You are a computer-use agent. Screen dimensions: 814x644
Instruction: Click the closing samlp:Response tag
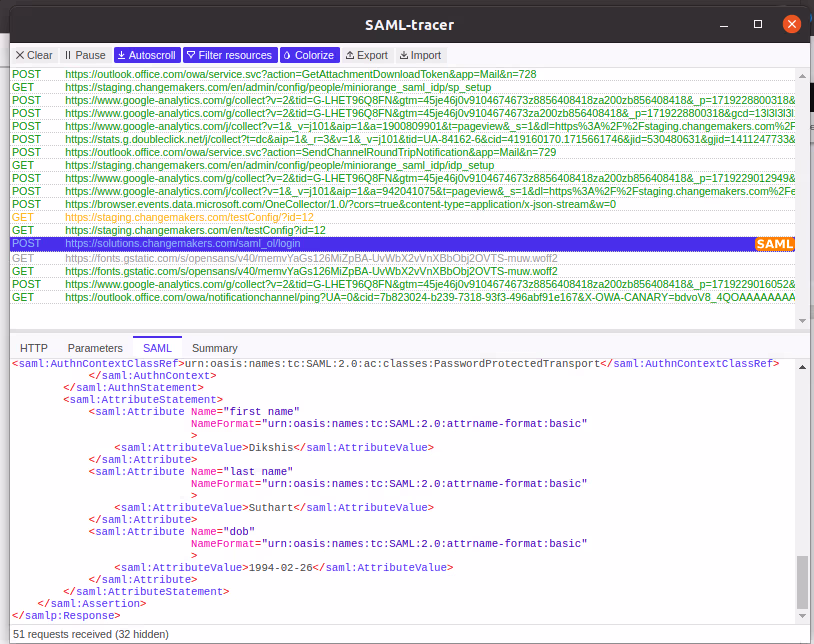coord(66,616)
